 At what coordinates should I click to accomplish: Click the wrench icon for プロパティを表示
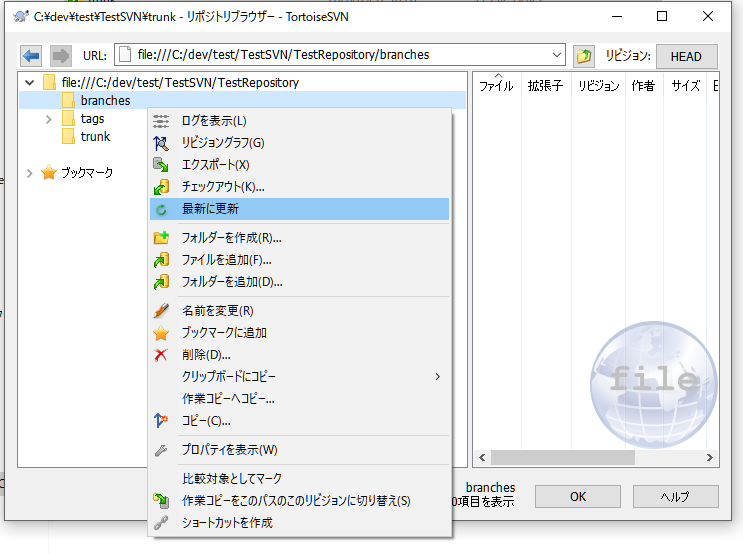[x=161, y=450]
